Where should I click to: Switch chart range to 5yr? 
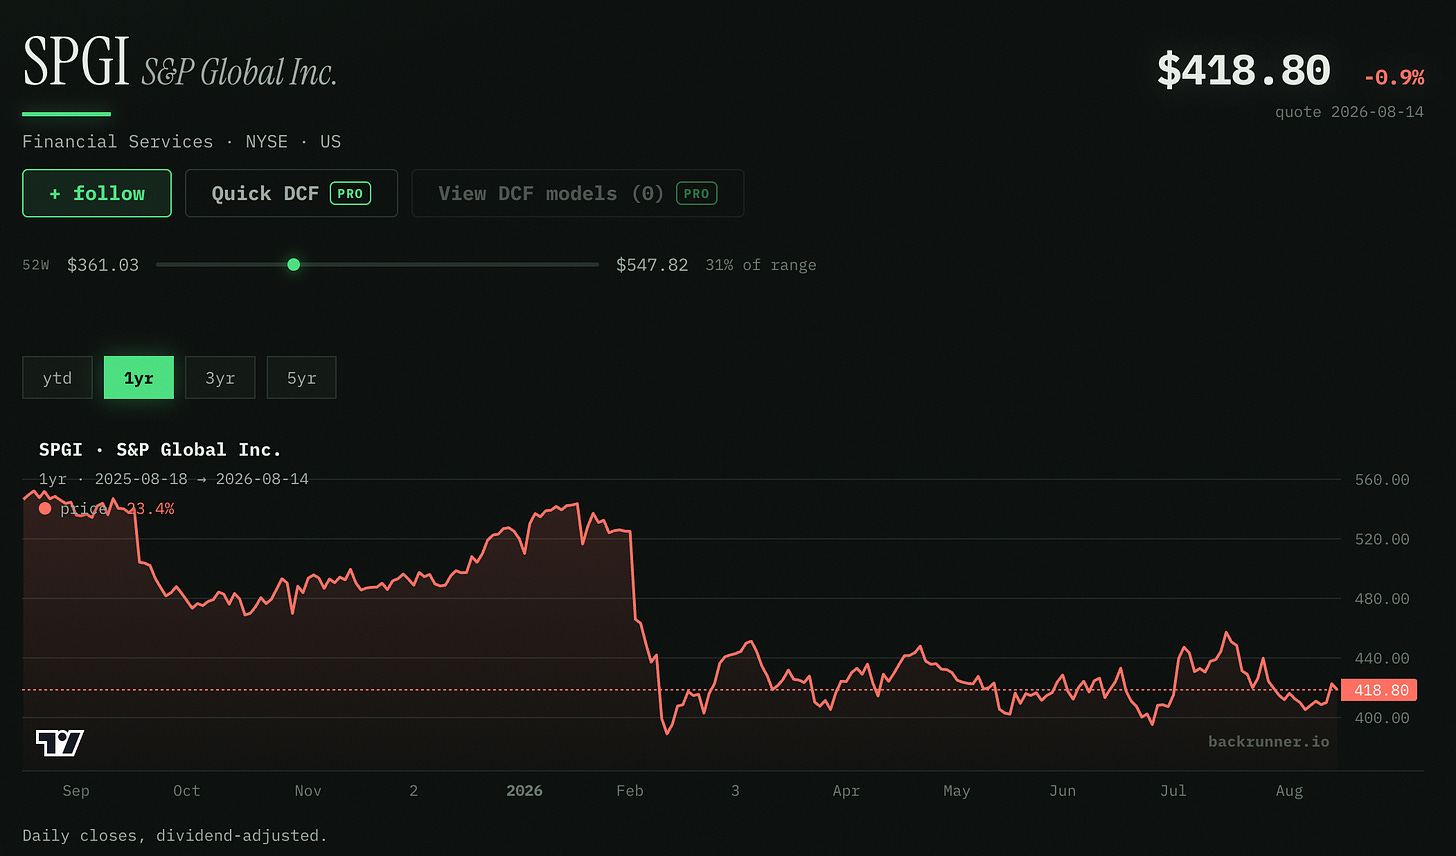point(301,378)
